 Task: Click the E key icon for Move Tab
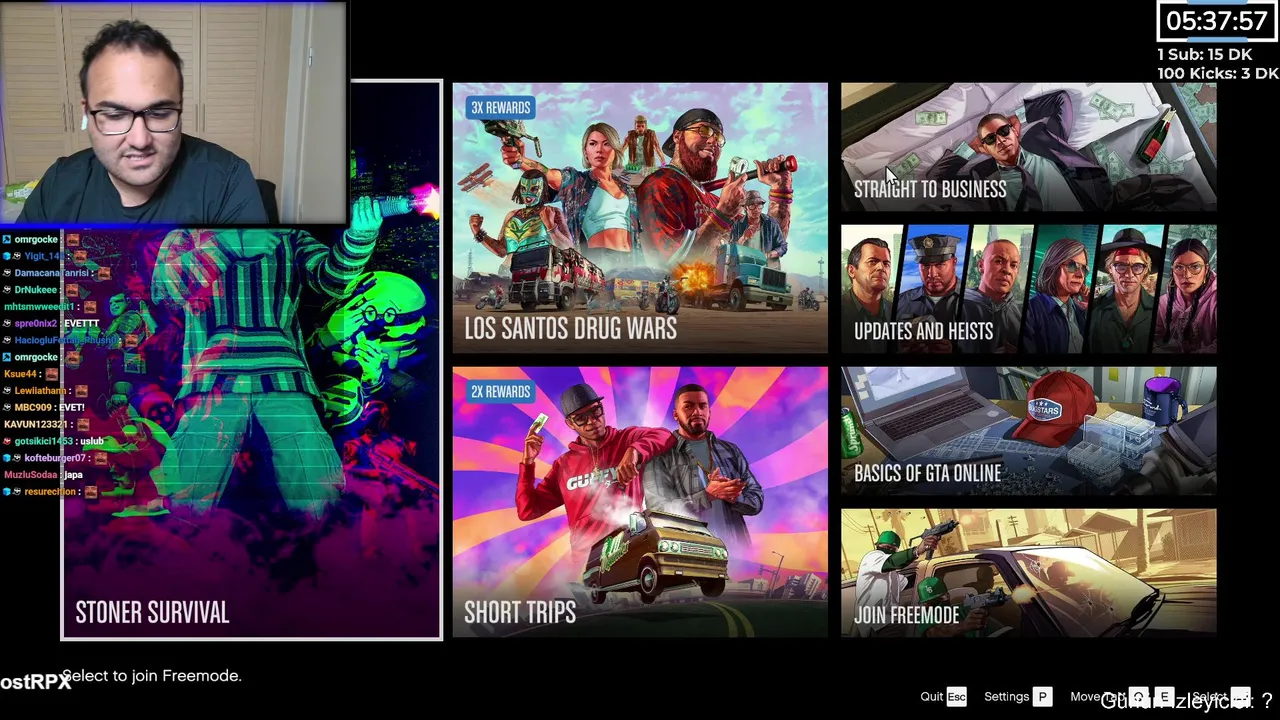tap(1164, 697)
